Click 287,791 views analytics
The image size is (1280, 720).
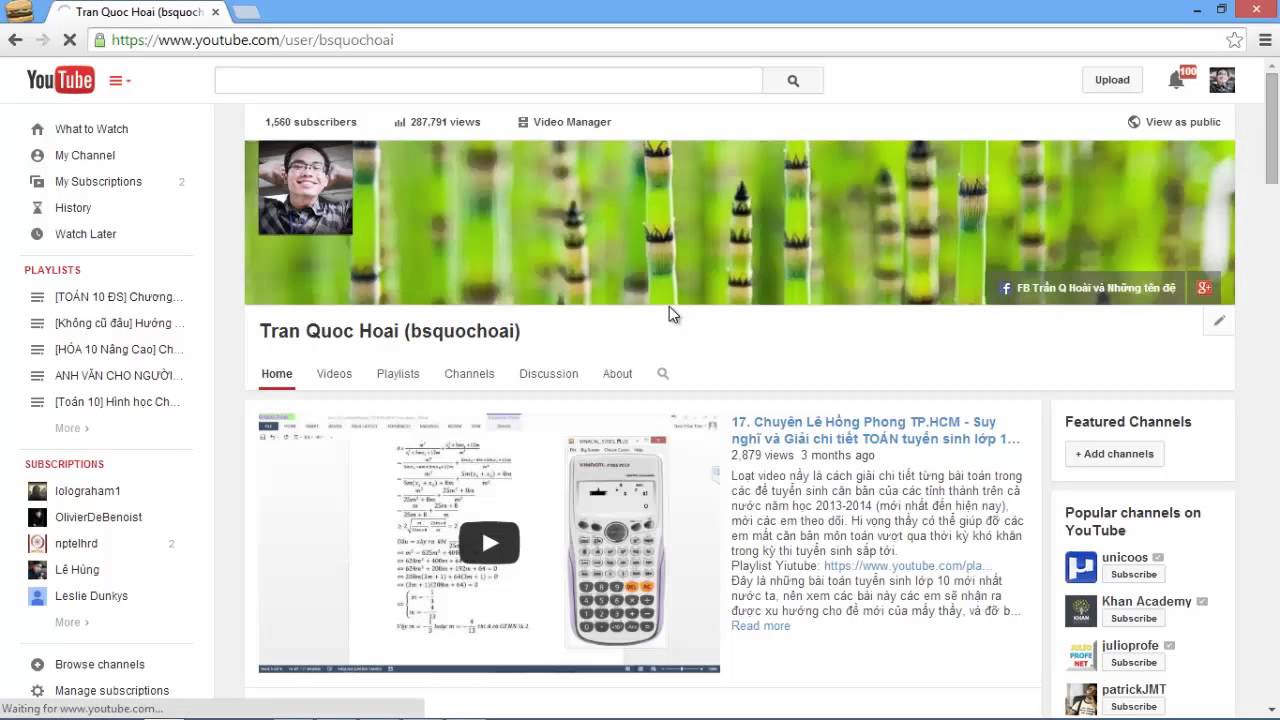click(437, 122)
